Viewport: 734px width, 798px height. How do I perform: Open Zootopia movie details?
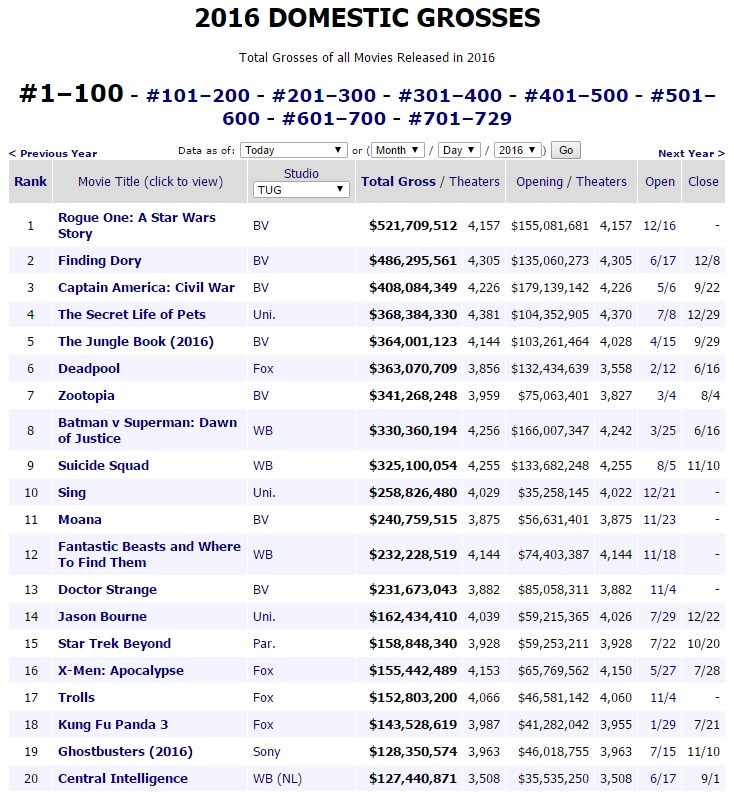pos(88,395)
